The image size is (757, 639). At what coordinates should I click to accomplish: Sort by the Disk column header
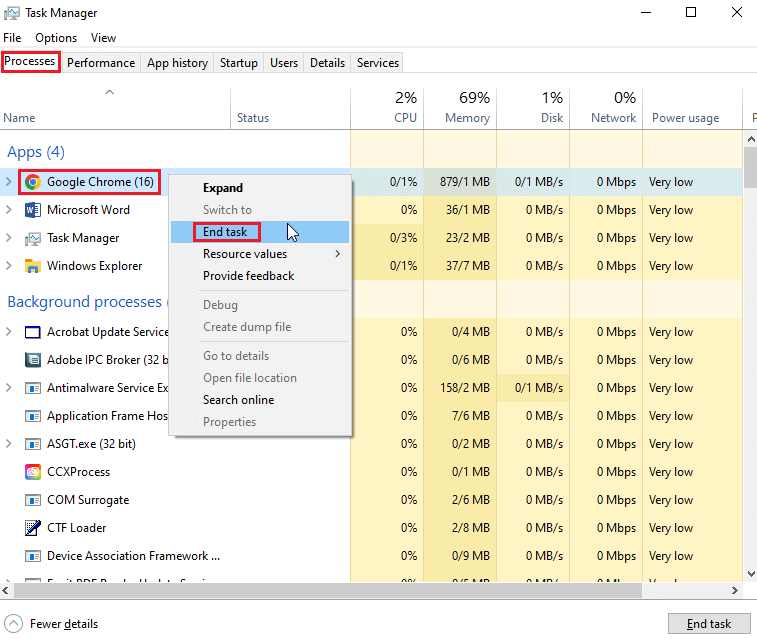pyautogui.click(x=533, y=109)
